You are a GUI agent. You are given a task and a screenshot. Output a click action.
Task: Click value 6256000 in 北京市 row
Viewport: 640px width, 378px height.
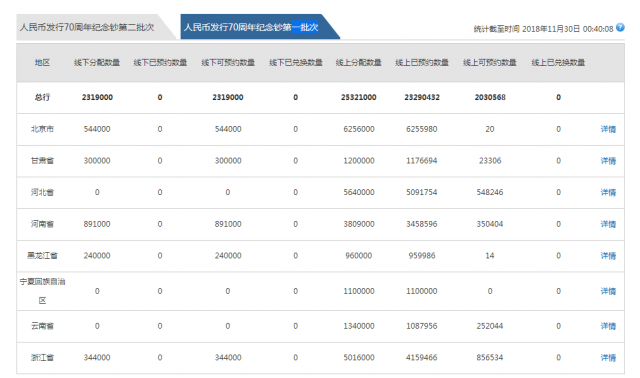coord(358,129)
